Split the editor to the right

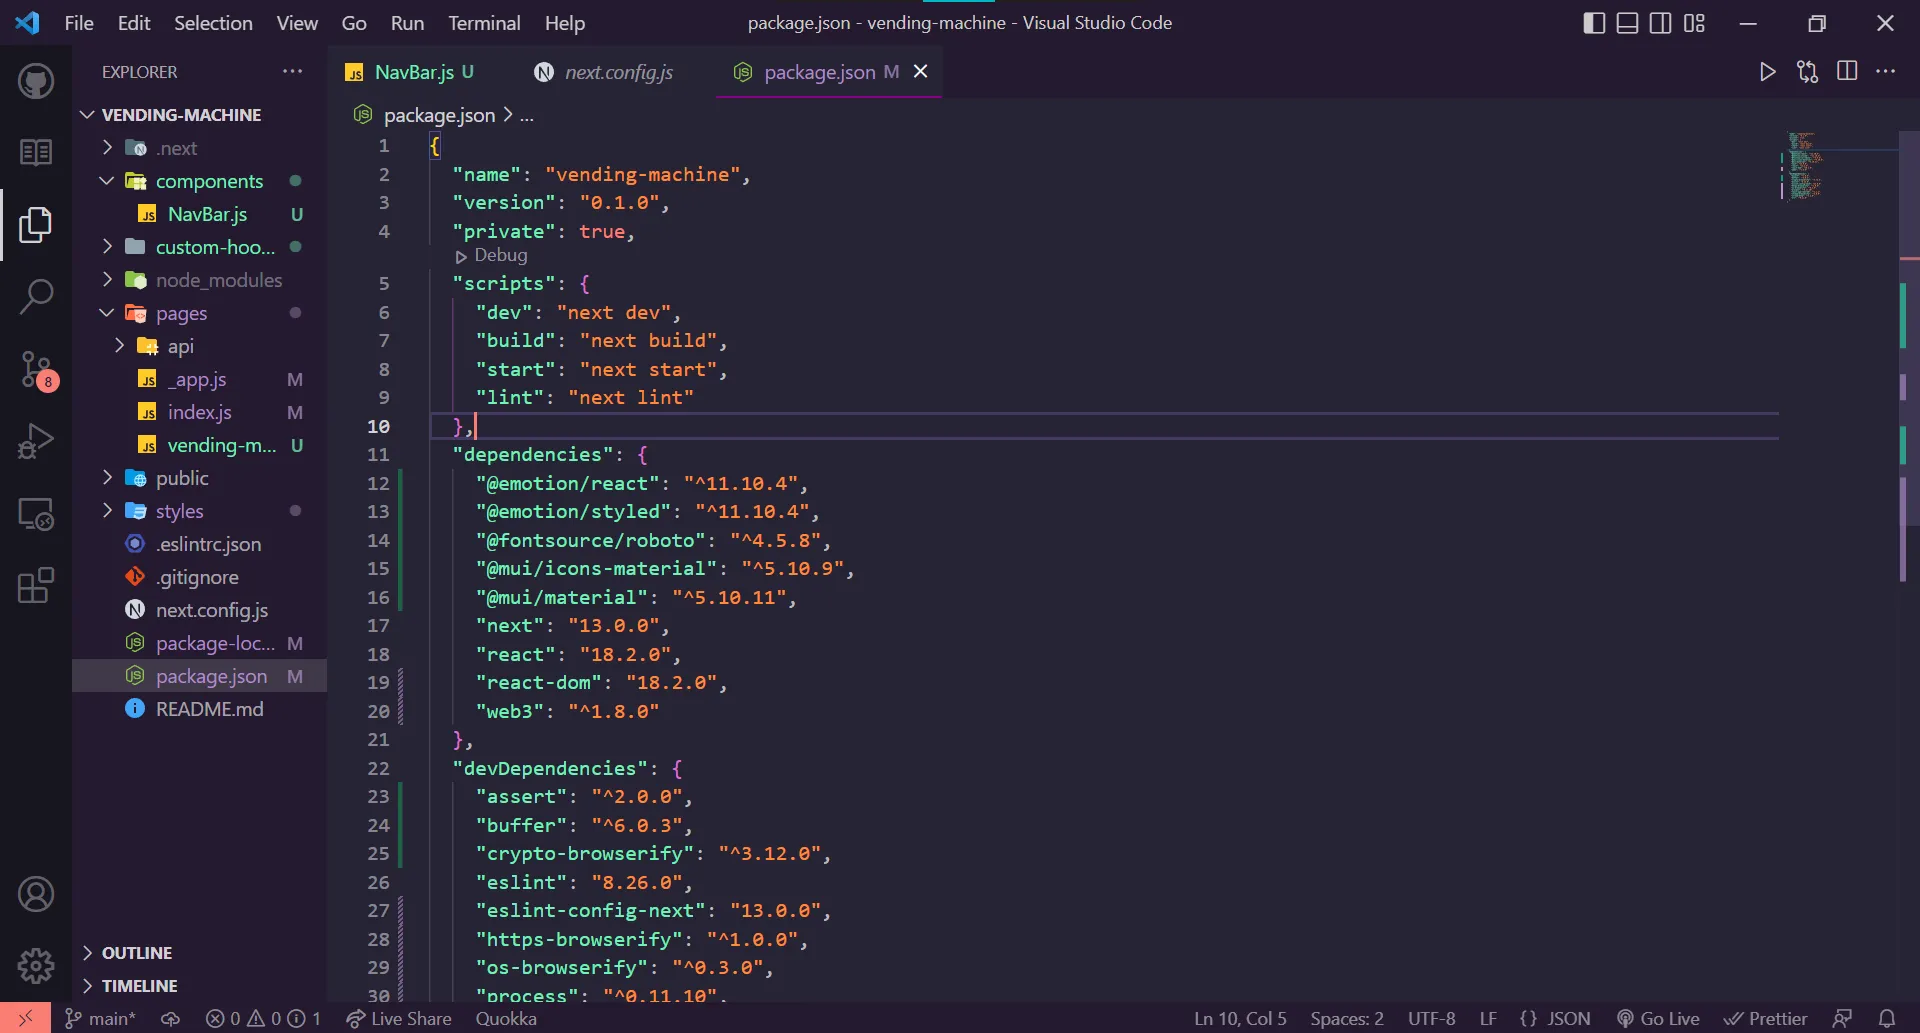tap(1847, 71)
